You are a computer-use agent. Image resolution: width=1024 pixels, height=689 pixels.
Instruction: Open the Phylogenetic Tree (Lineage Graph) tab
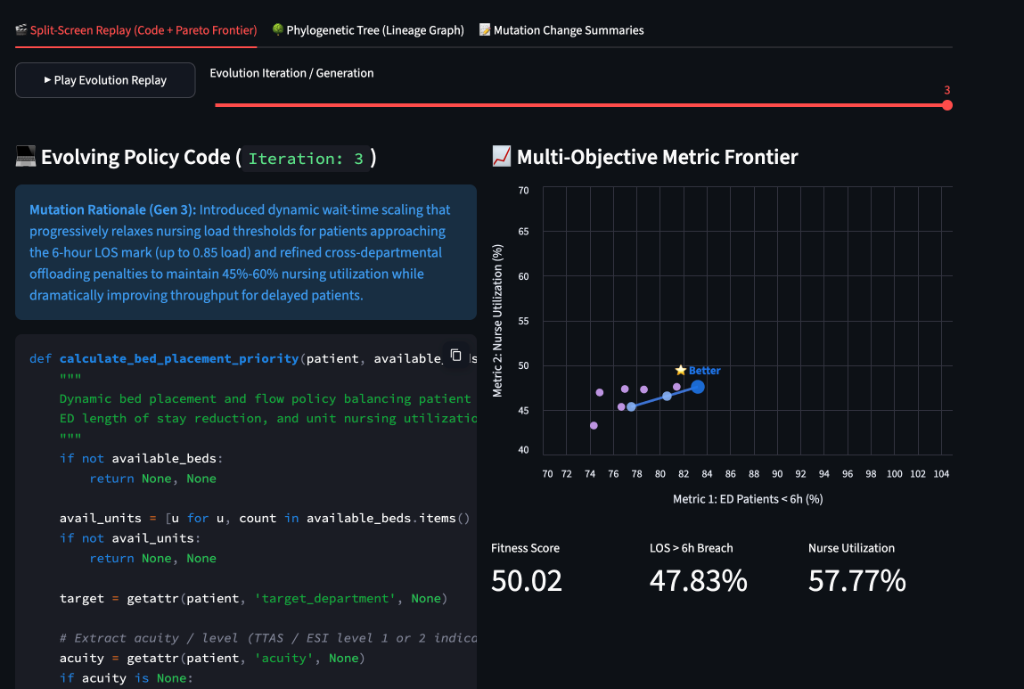point(368,30)
